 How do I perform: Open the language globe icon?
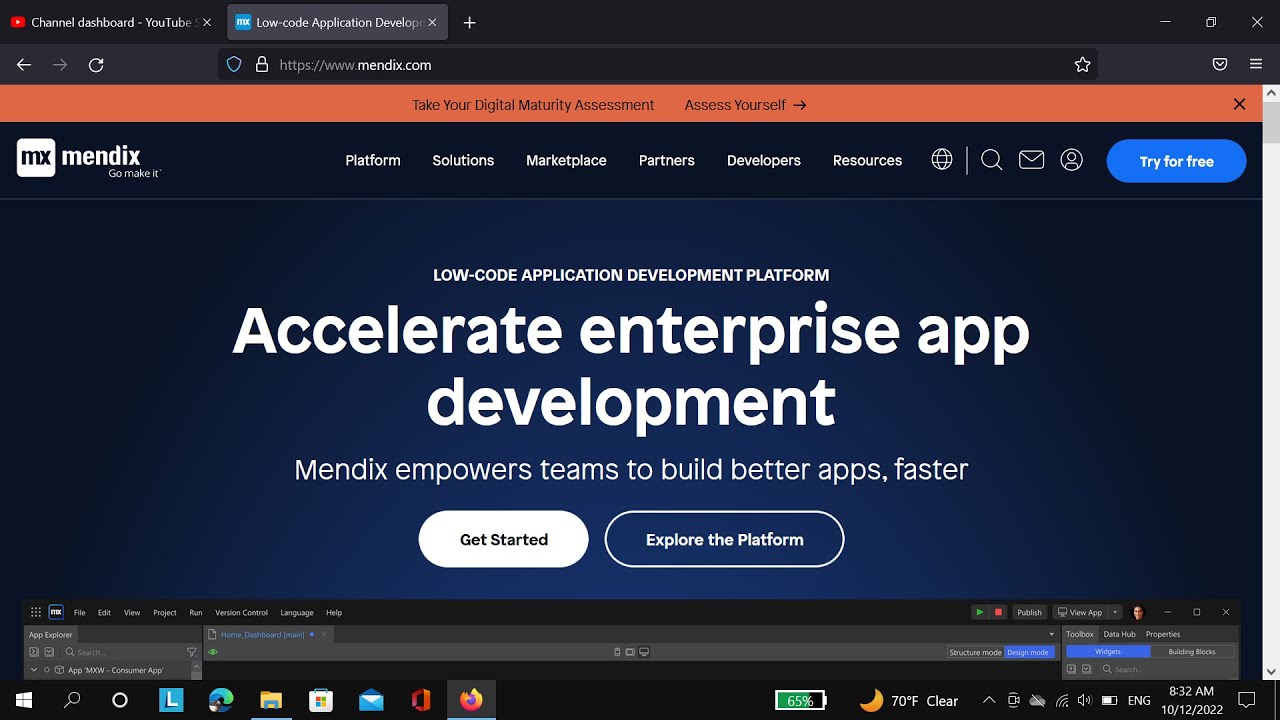point(942,160)
